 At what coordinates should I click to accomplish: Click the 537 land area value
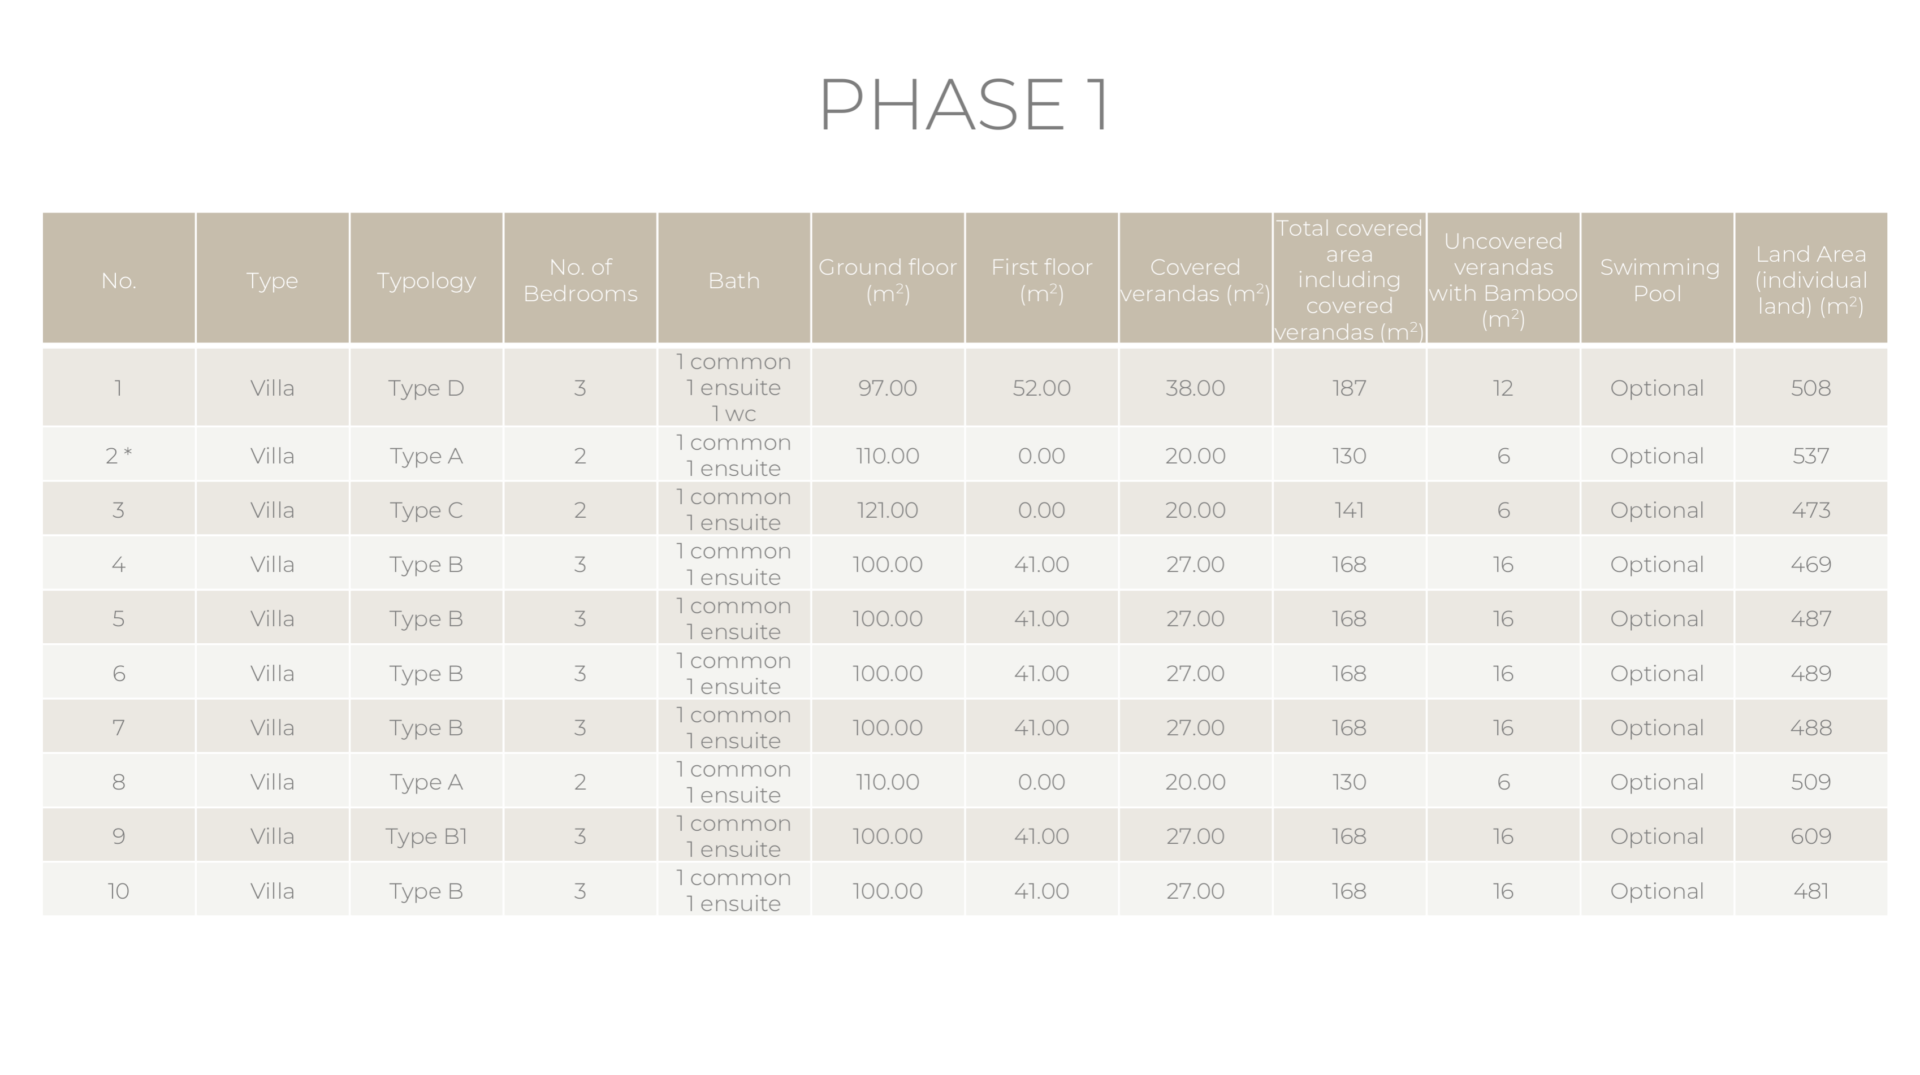(1810, 456)
